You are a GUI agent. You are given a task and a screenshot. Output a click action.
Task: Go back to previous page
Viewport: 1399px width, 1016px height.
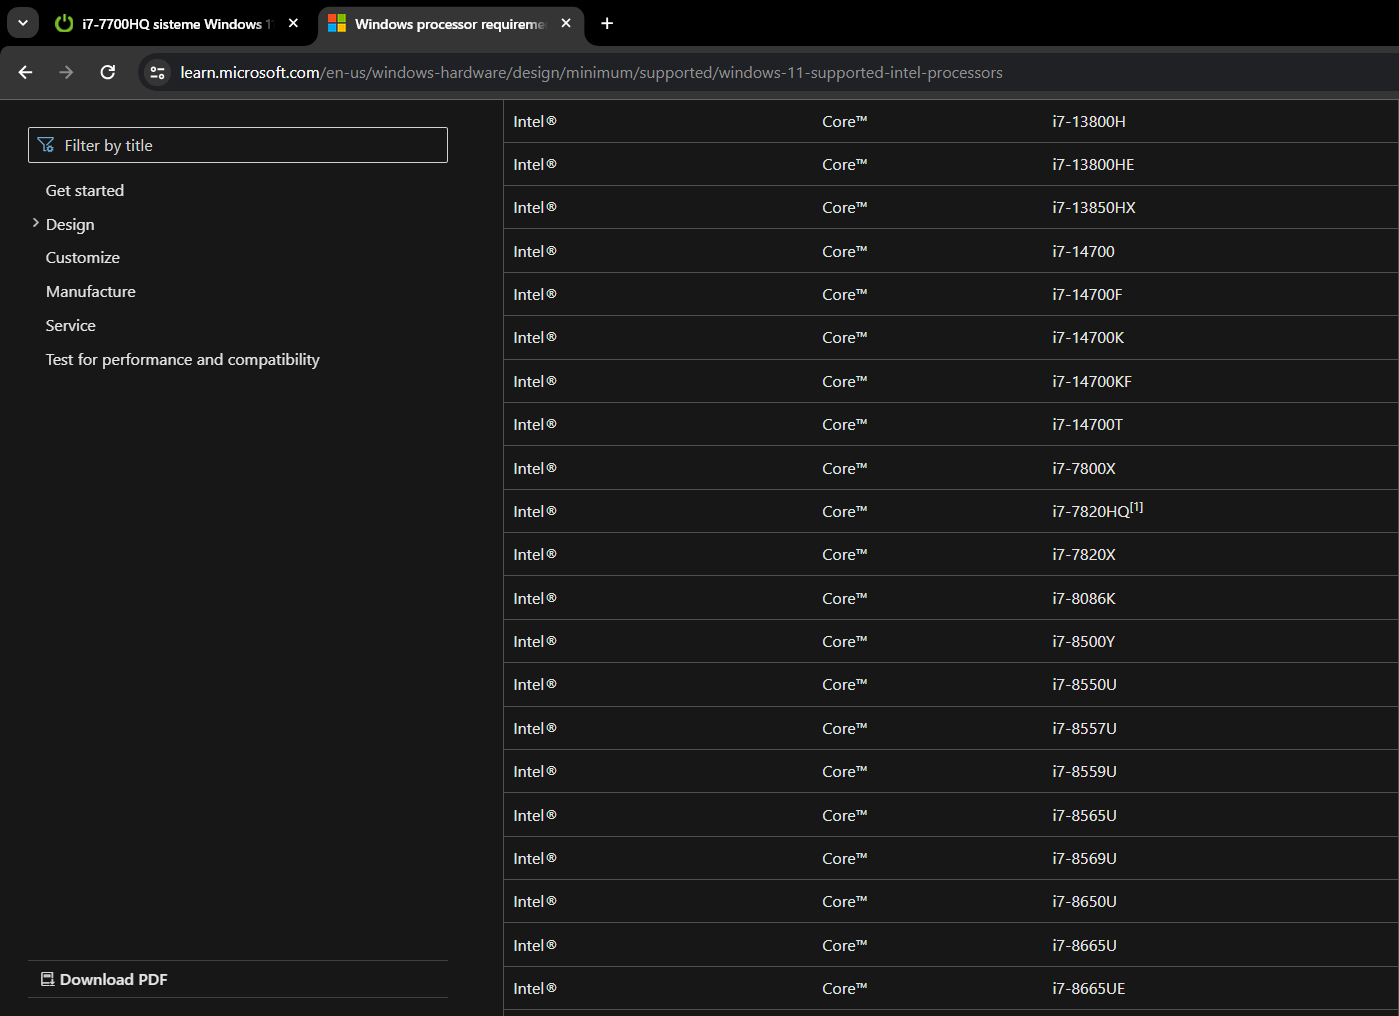[26, 72]
